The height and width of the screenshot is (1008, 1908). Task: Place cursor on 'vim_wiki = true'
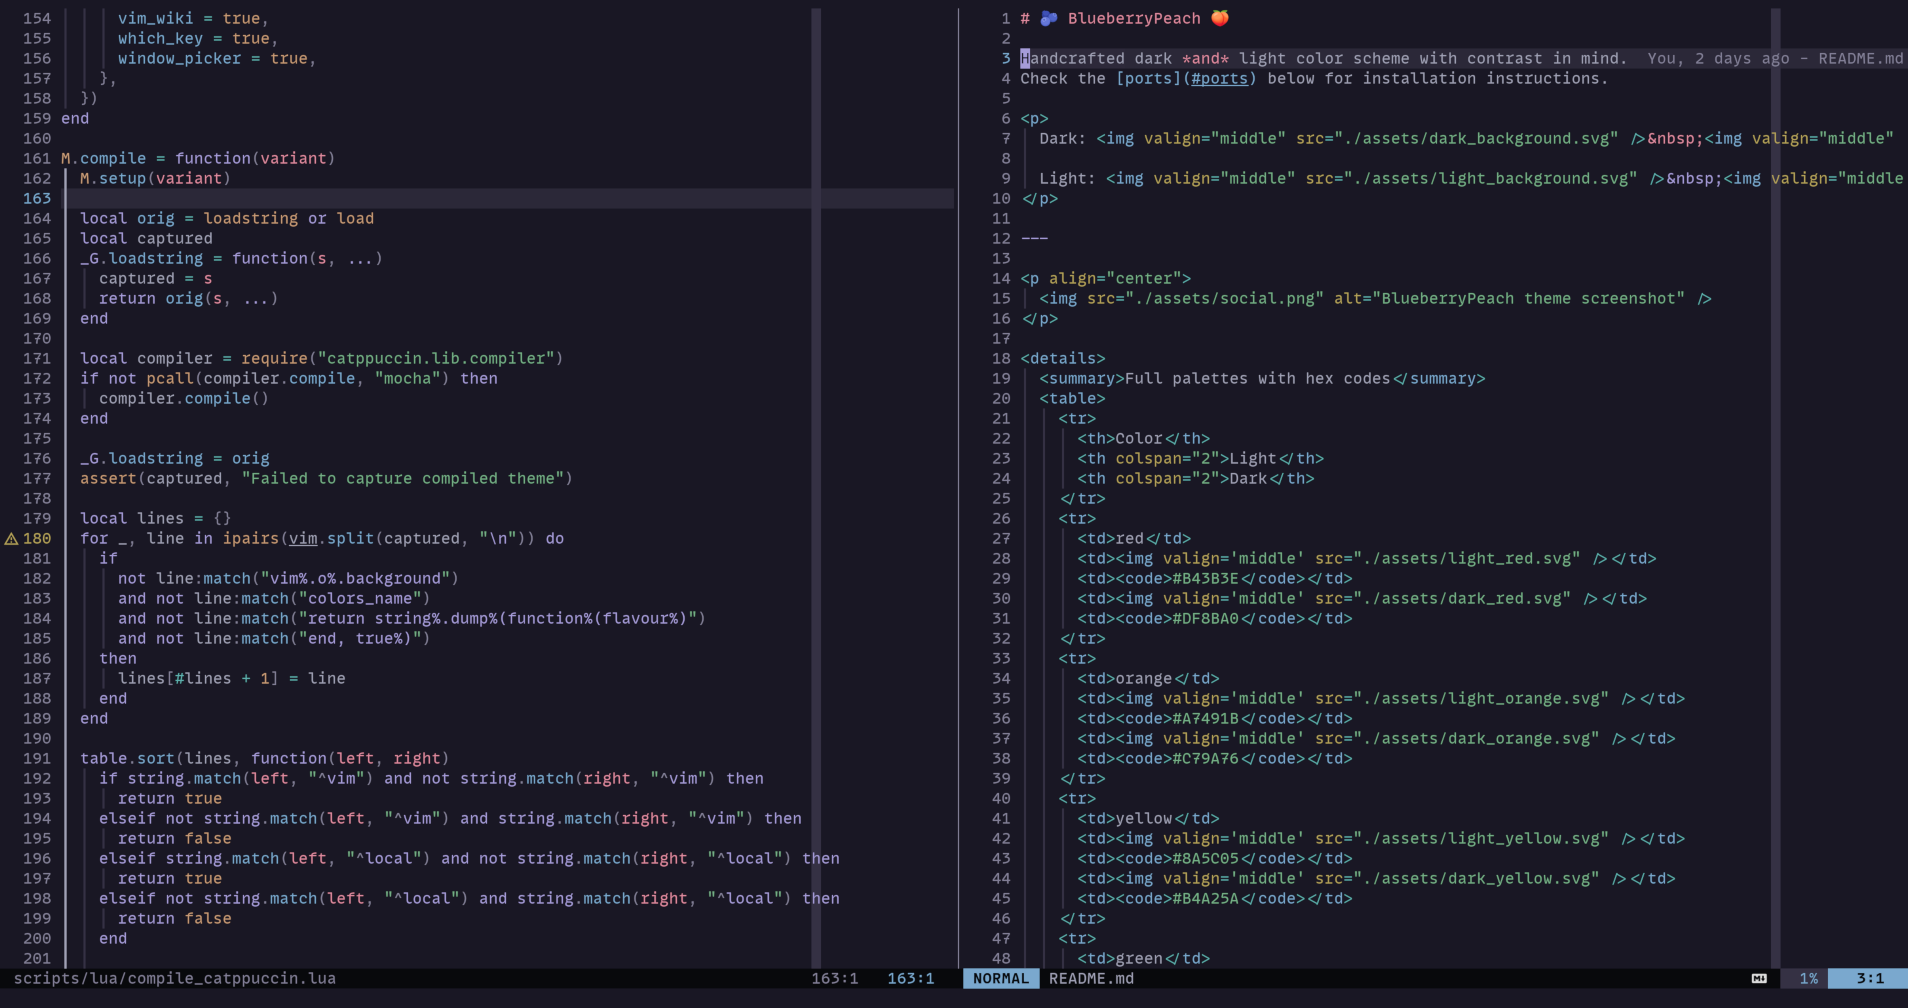tap(189, 18)
